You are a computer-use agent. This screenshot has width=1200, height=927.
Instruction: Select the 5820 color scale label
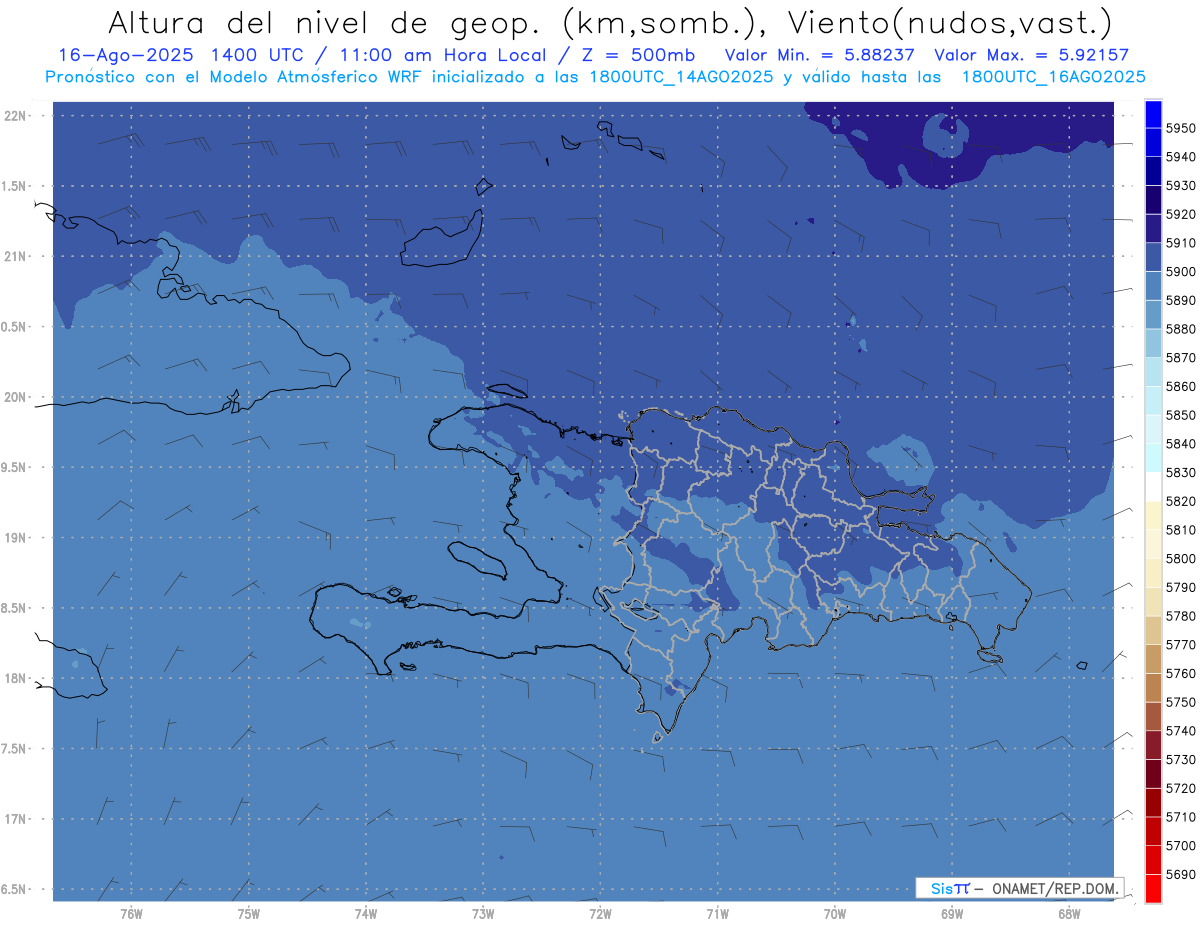(1180, 501)
